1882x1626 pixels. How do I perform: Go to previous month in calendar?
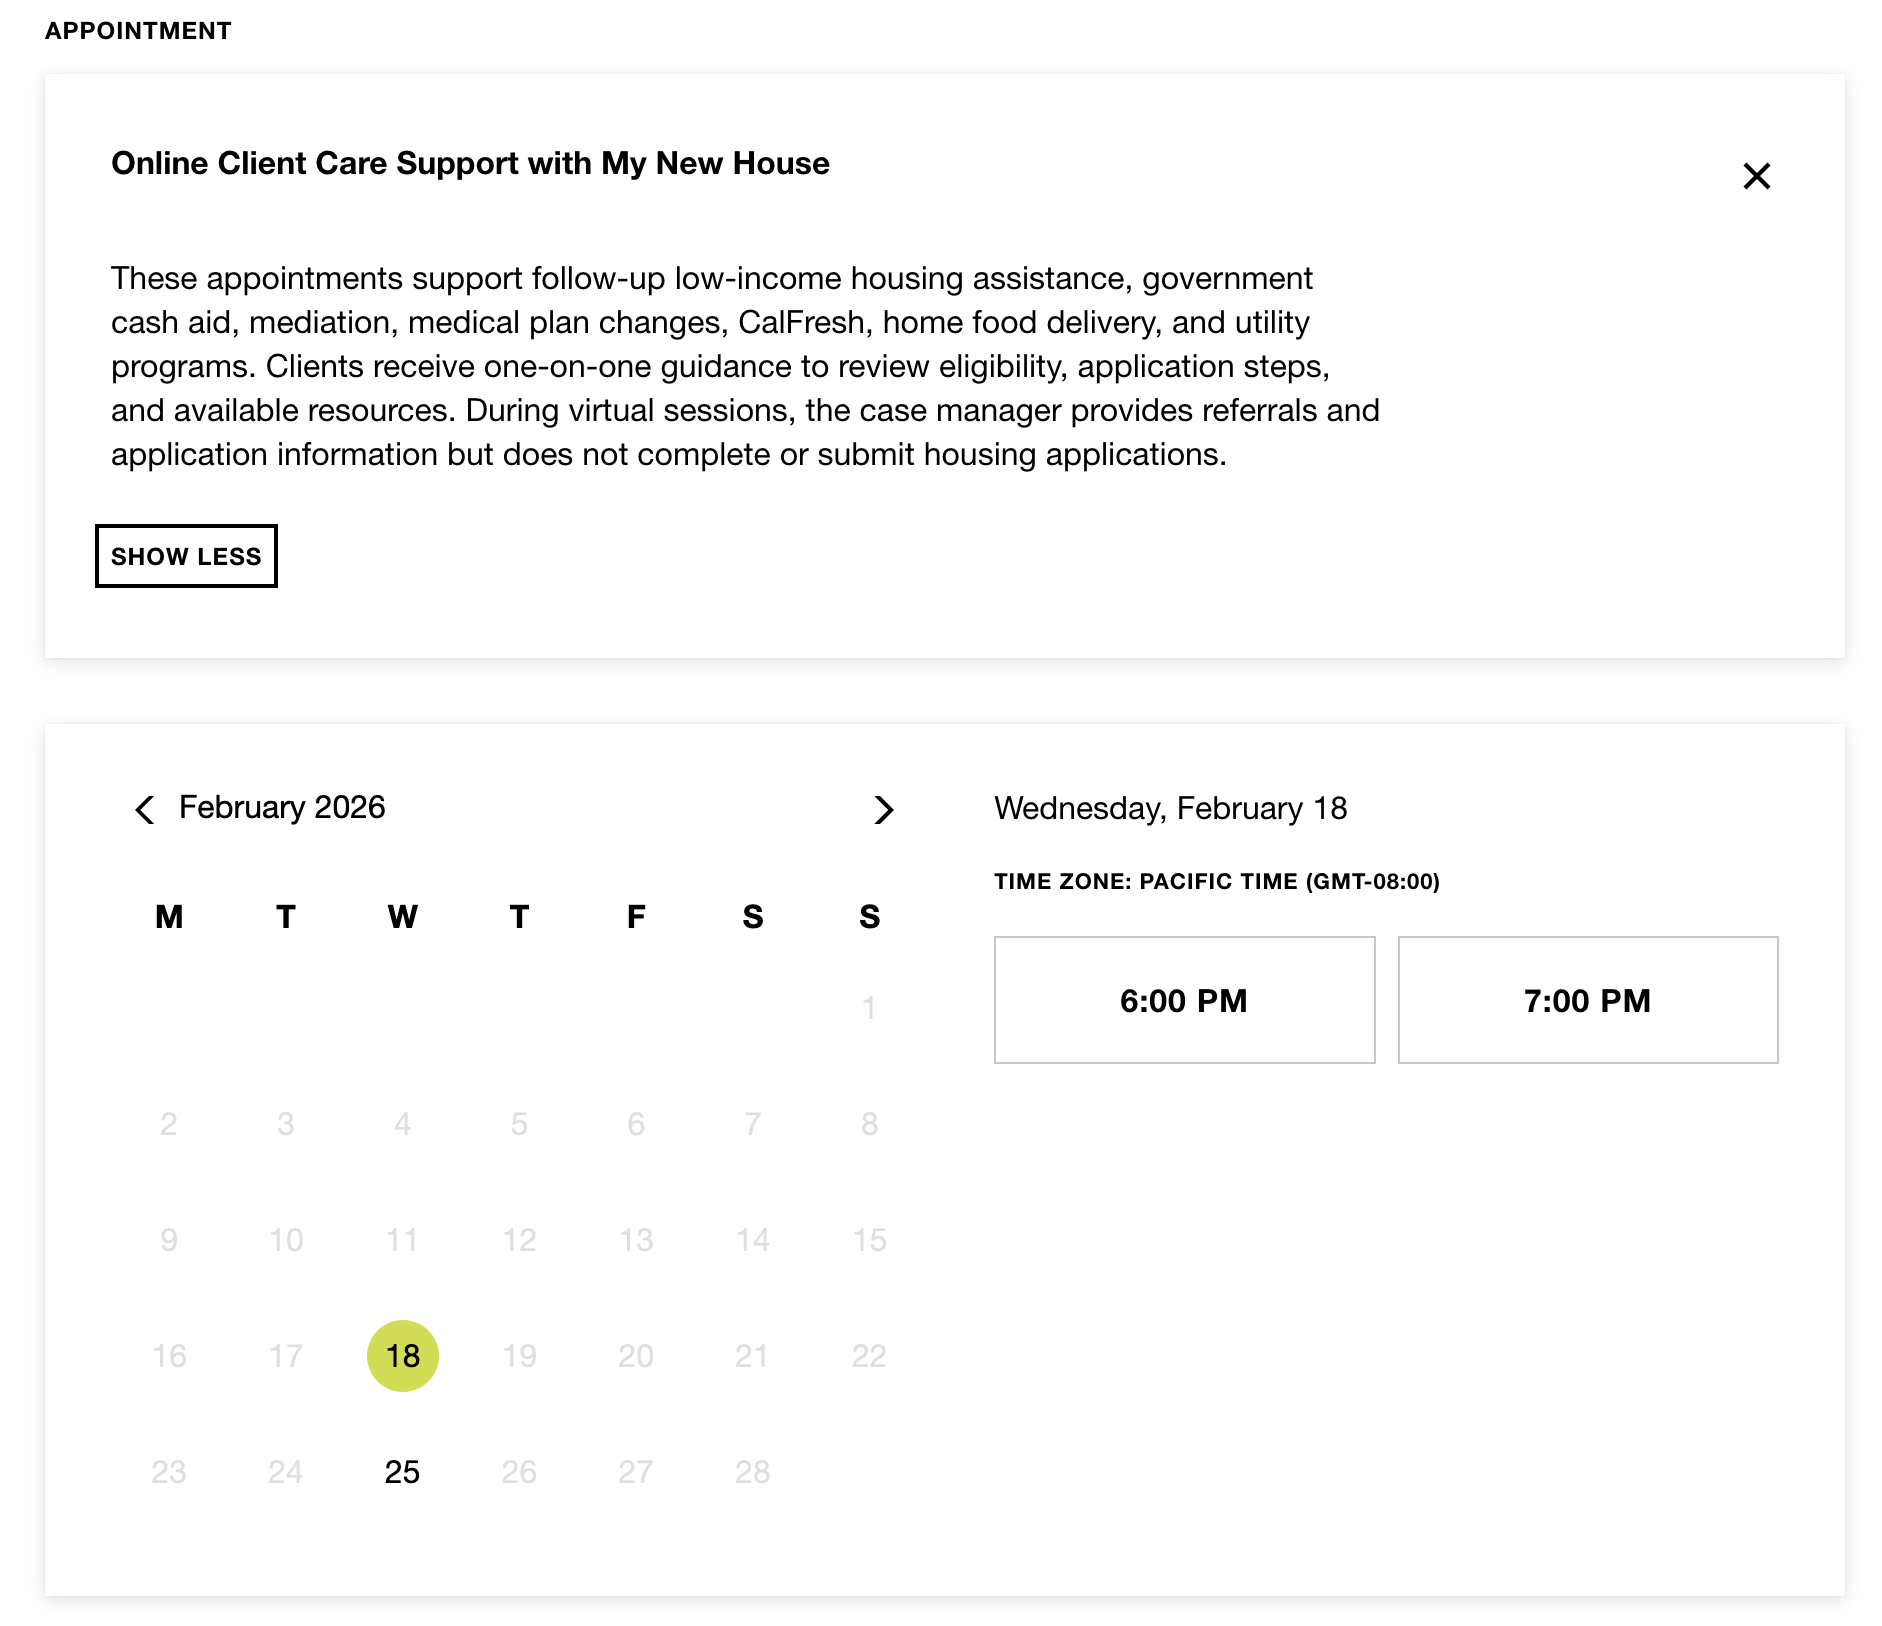pyautogui.click(x=145, y=809)
